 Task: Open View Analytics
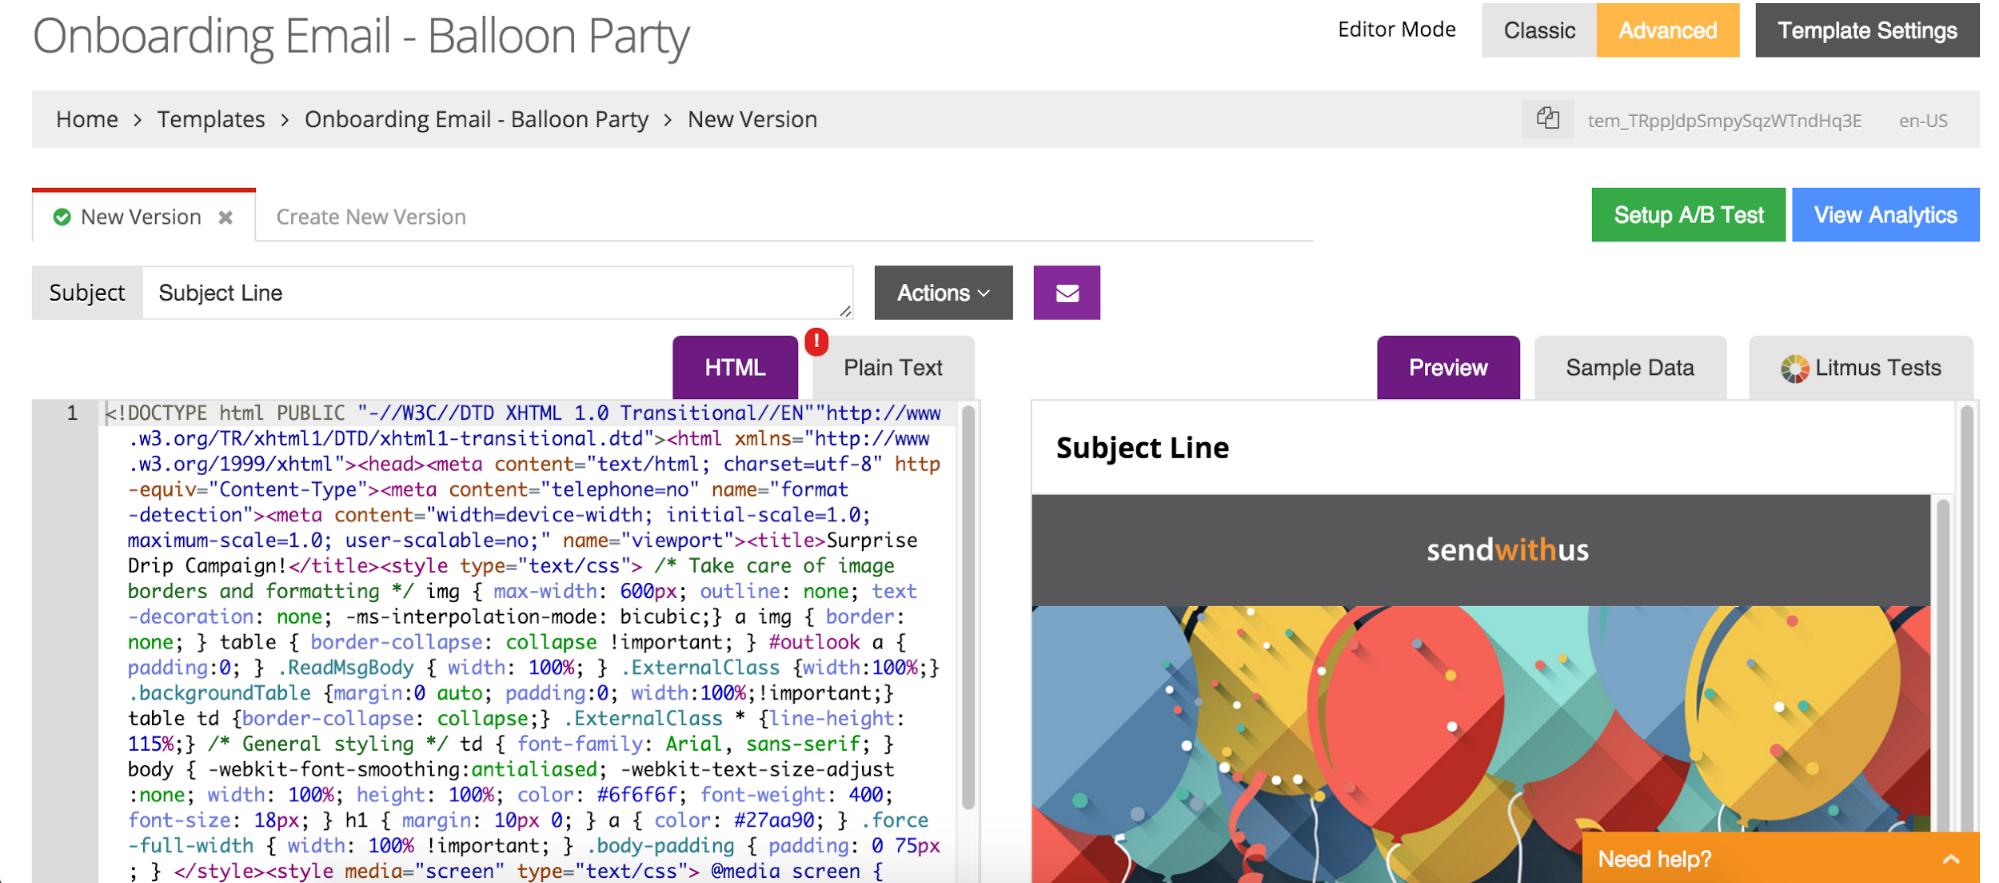[x=1884, y=215]
